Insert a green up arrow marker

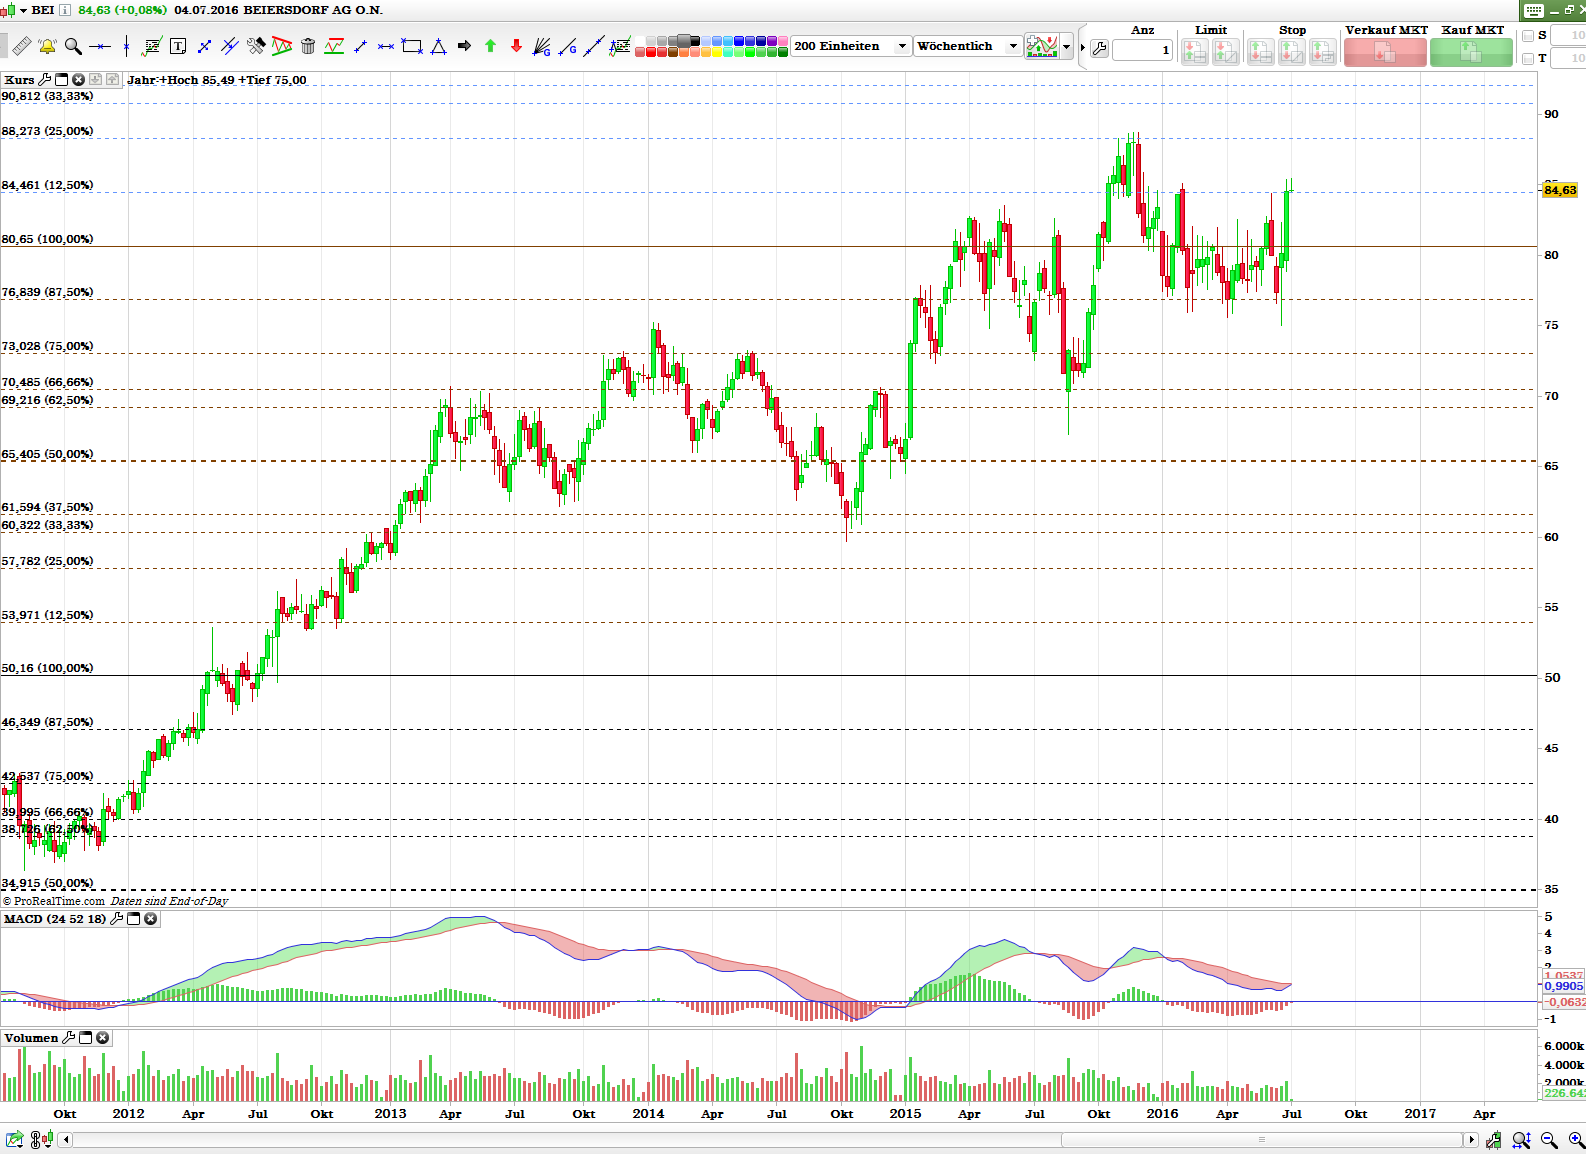490,46
